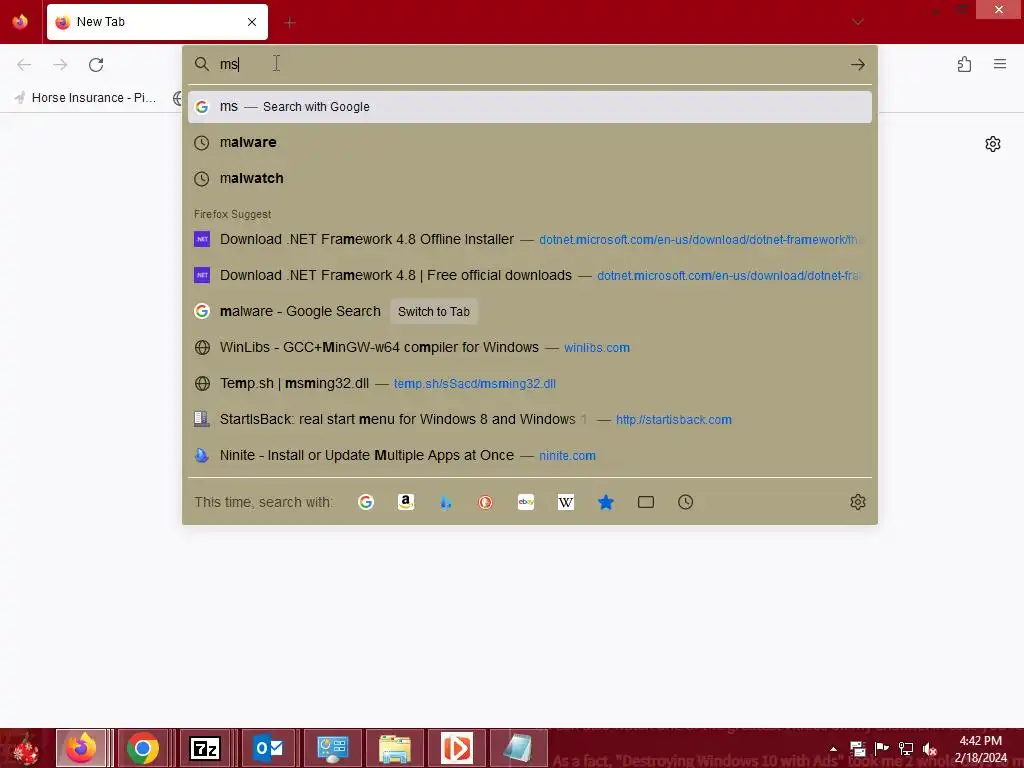
Task: Search in open Tabs icon
Action: coord(646,502)
